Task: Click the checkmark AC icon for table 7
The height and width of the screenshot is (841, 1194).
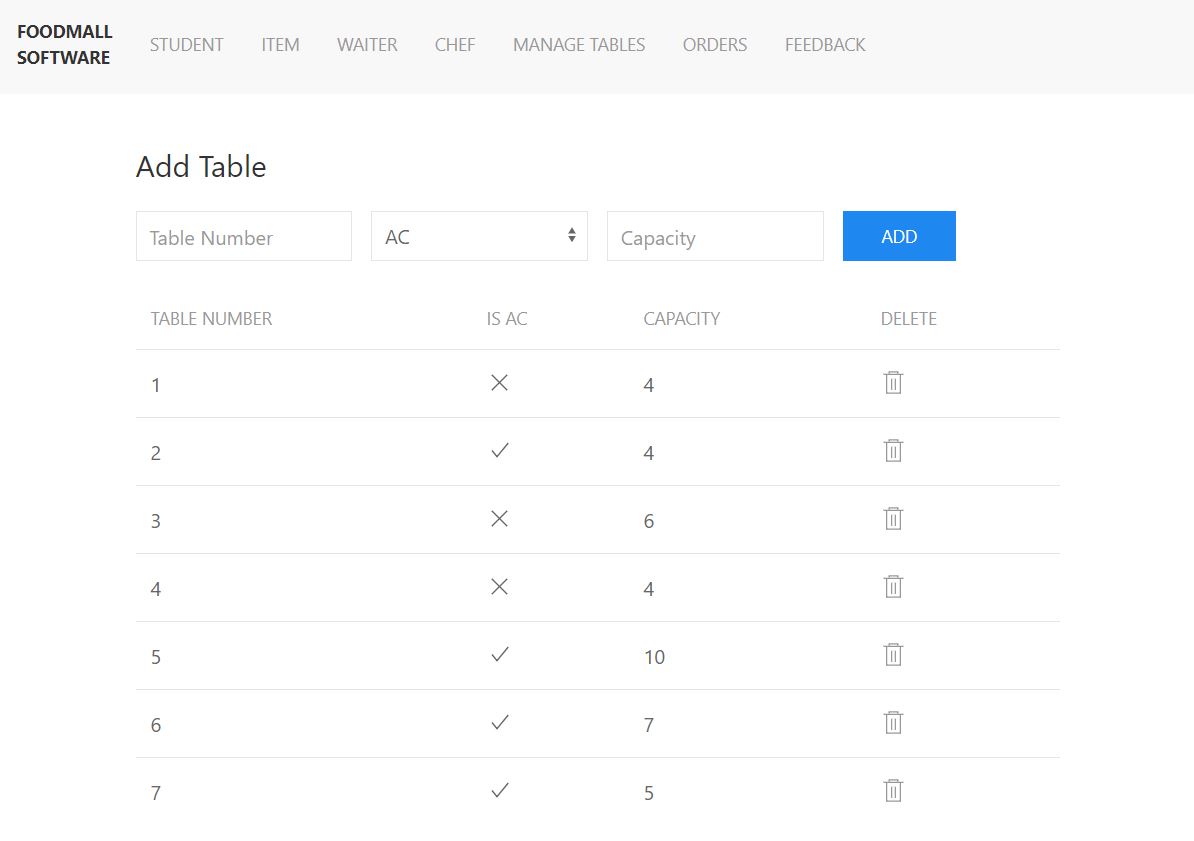Action: coord(500,791)
